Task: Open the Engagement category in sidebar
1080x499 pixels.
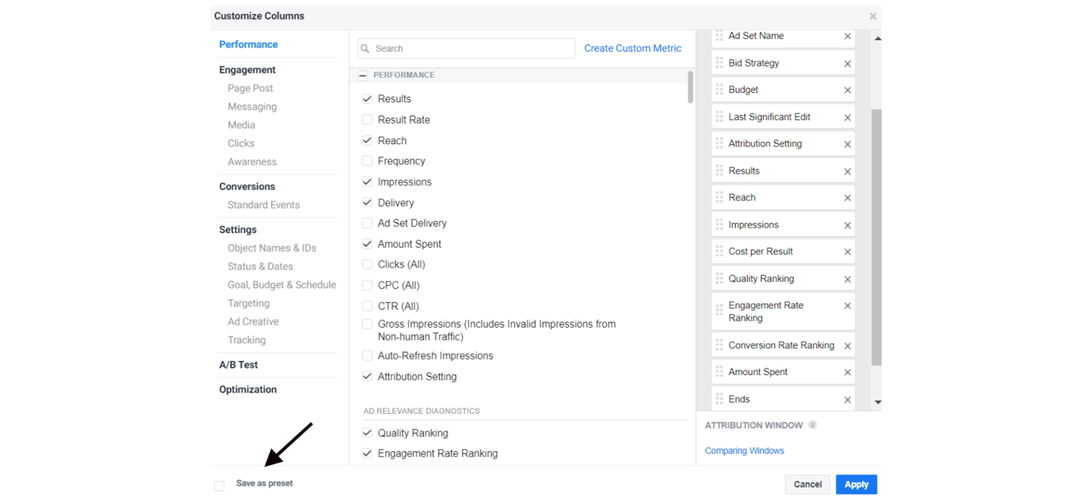Action: (247, 70)
